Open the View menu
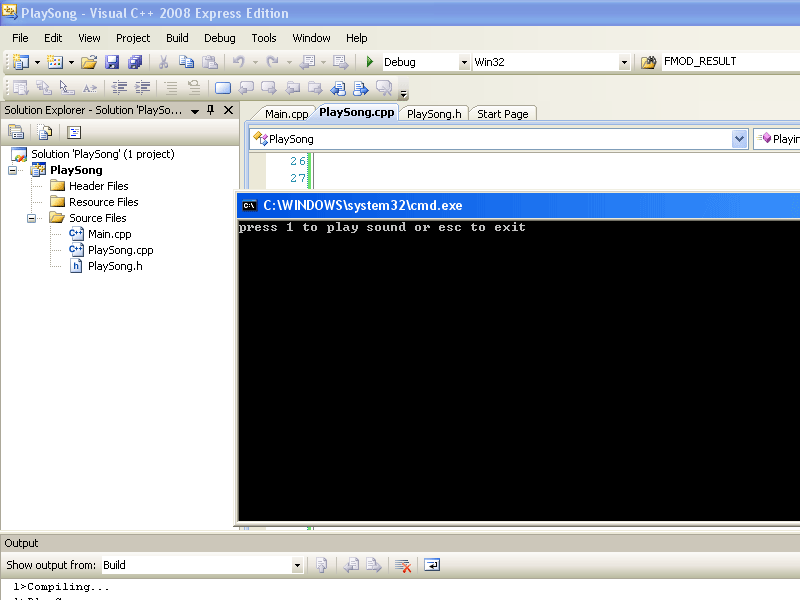The width and height of the screenshot is (800, 600). (x=89, y=38)
